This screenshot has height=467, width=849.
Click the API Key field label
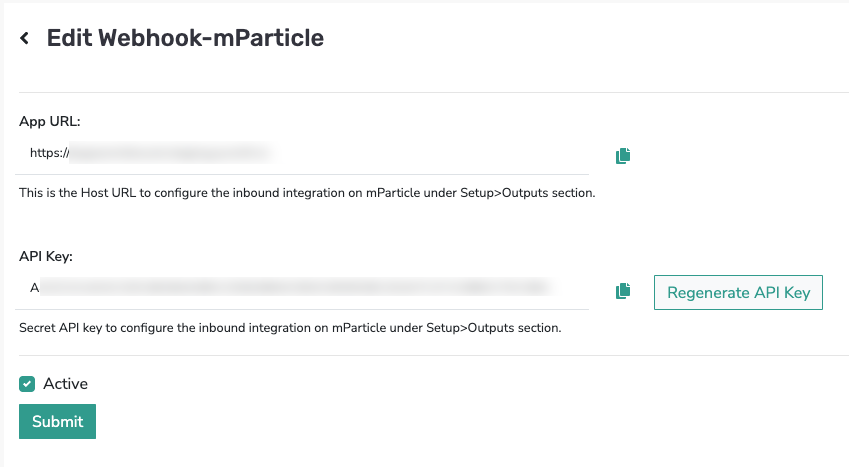click(x=46, y=256)
